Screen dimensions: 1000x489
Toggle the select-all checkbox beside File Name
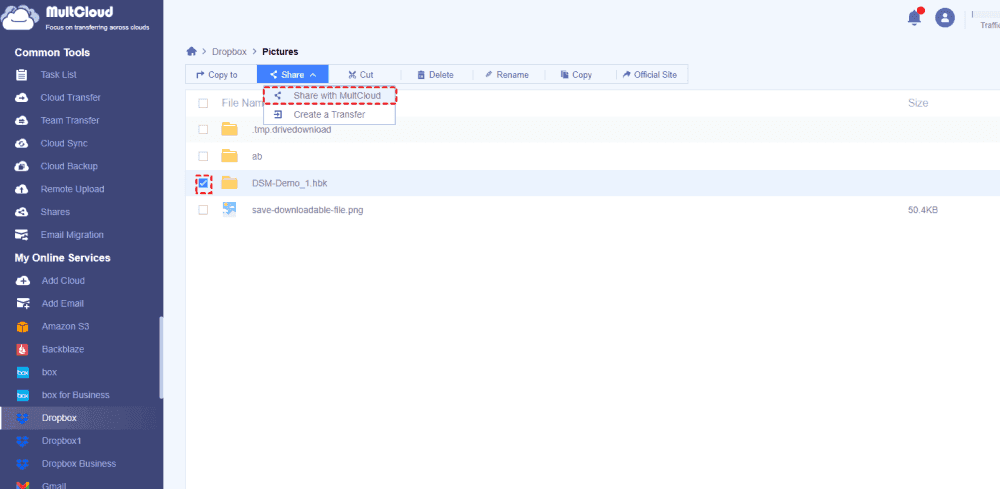[x=203, y=103]
